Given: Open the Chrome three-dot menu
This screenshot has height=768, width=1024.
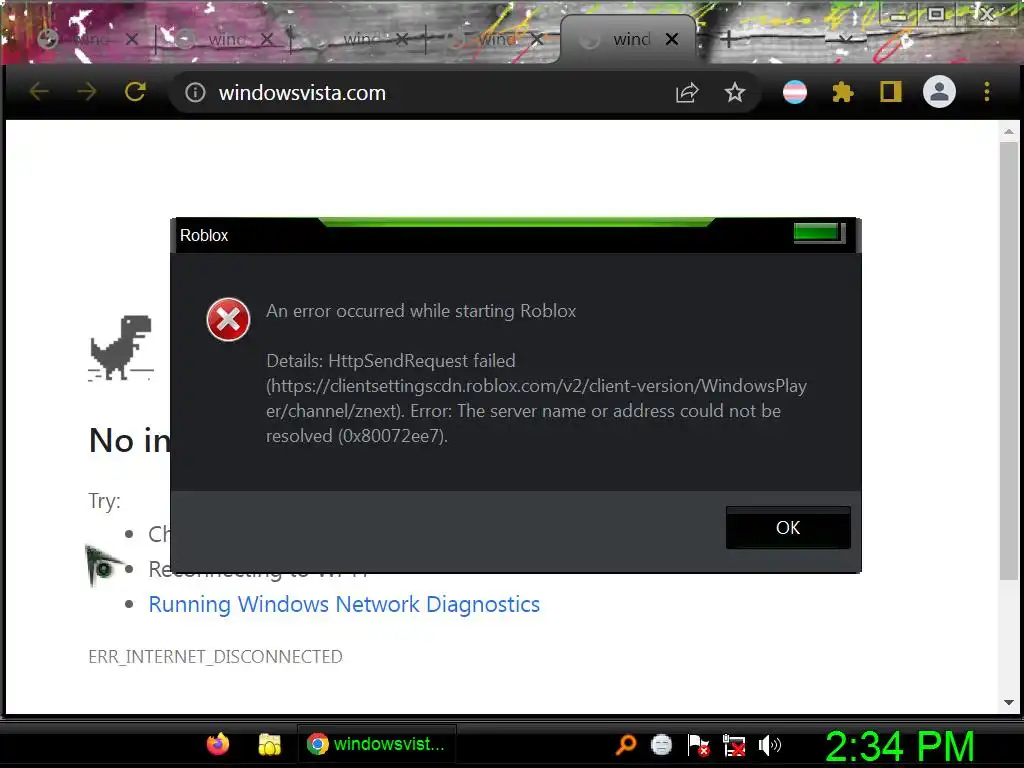Looking at the screenshot, I should click(987, 92).
